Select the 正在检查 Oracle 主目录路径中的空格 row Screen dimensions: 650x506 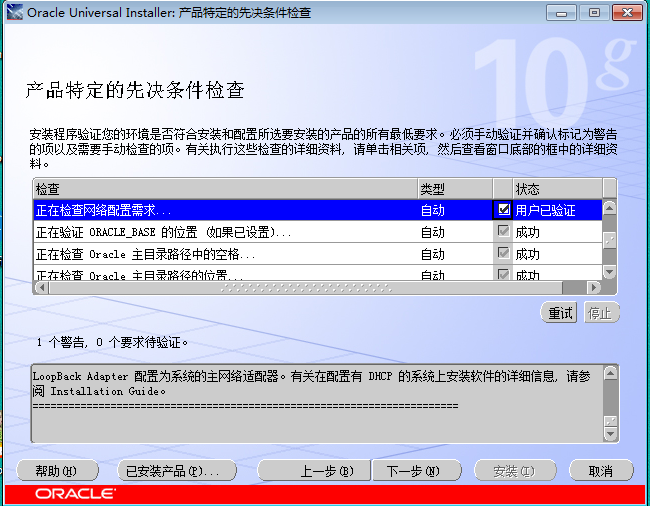tap(318, 253)
